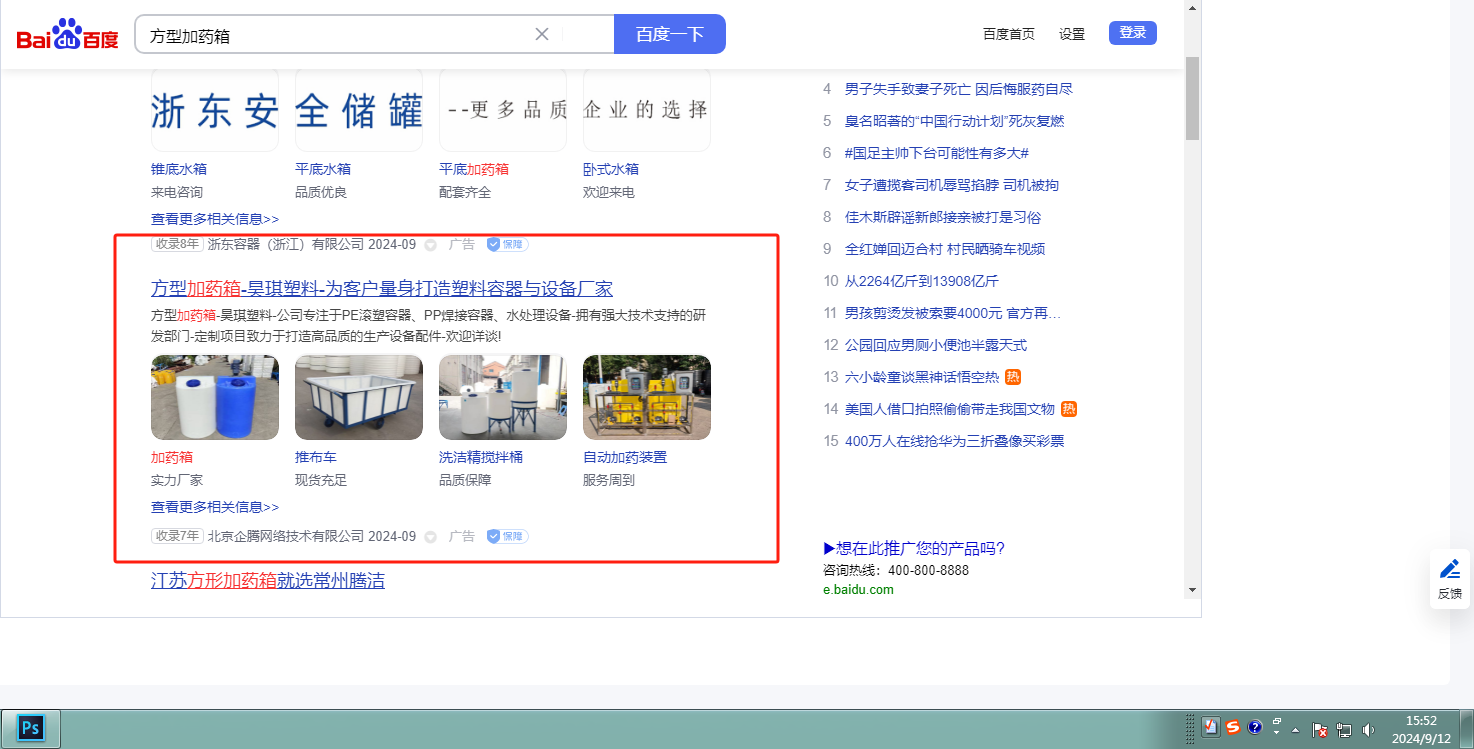The height and width of the screenshot is (749, 1474).
Task: Open the white and blue 加药箱 tanks thumbnail
Action: pos(215,397)
